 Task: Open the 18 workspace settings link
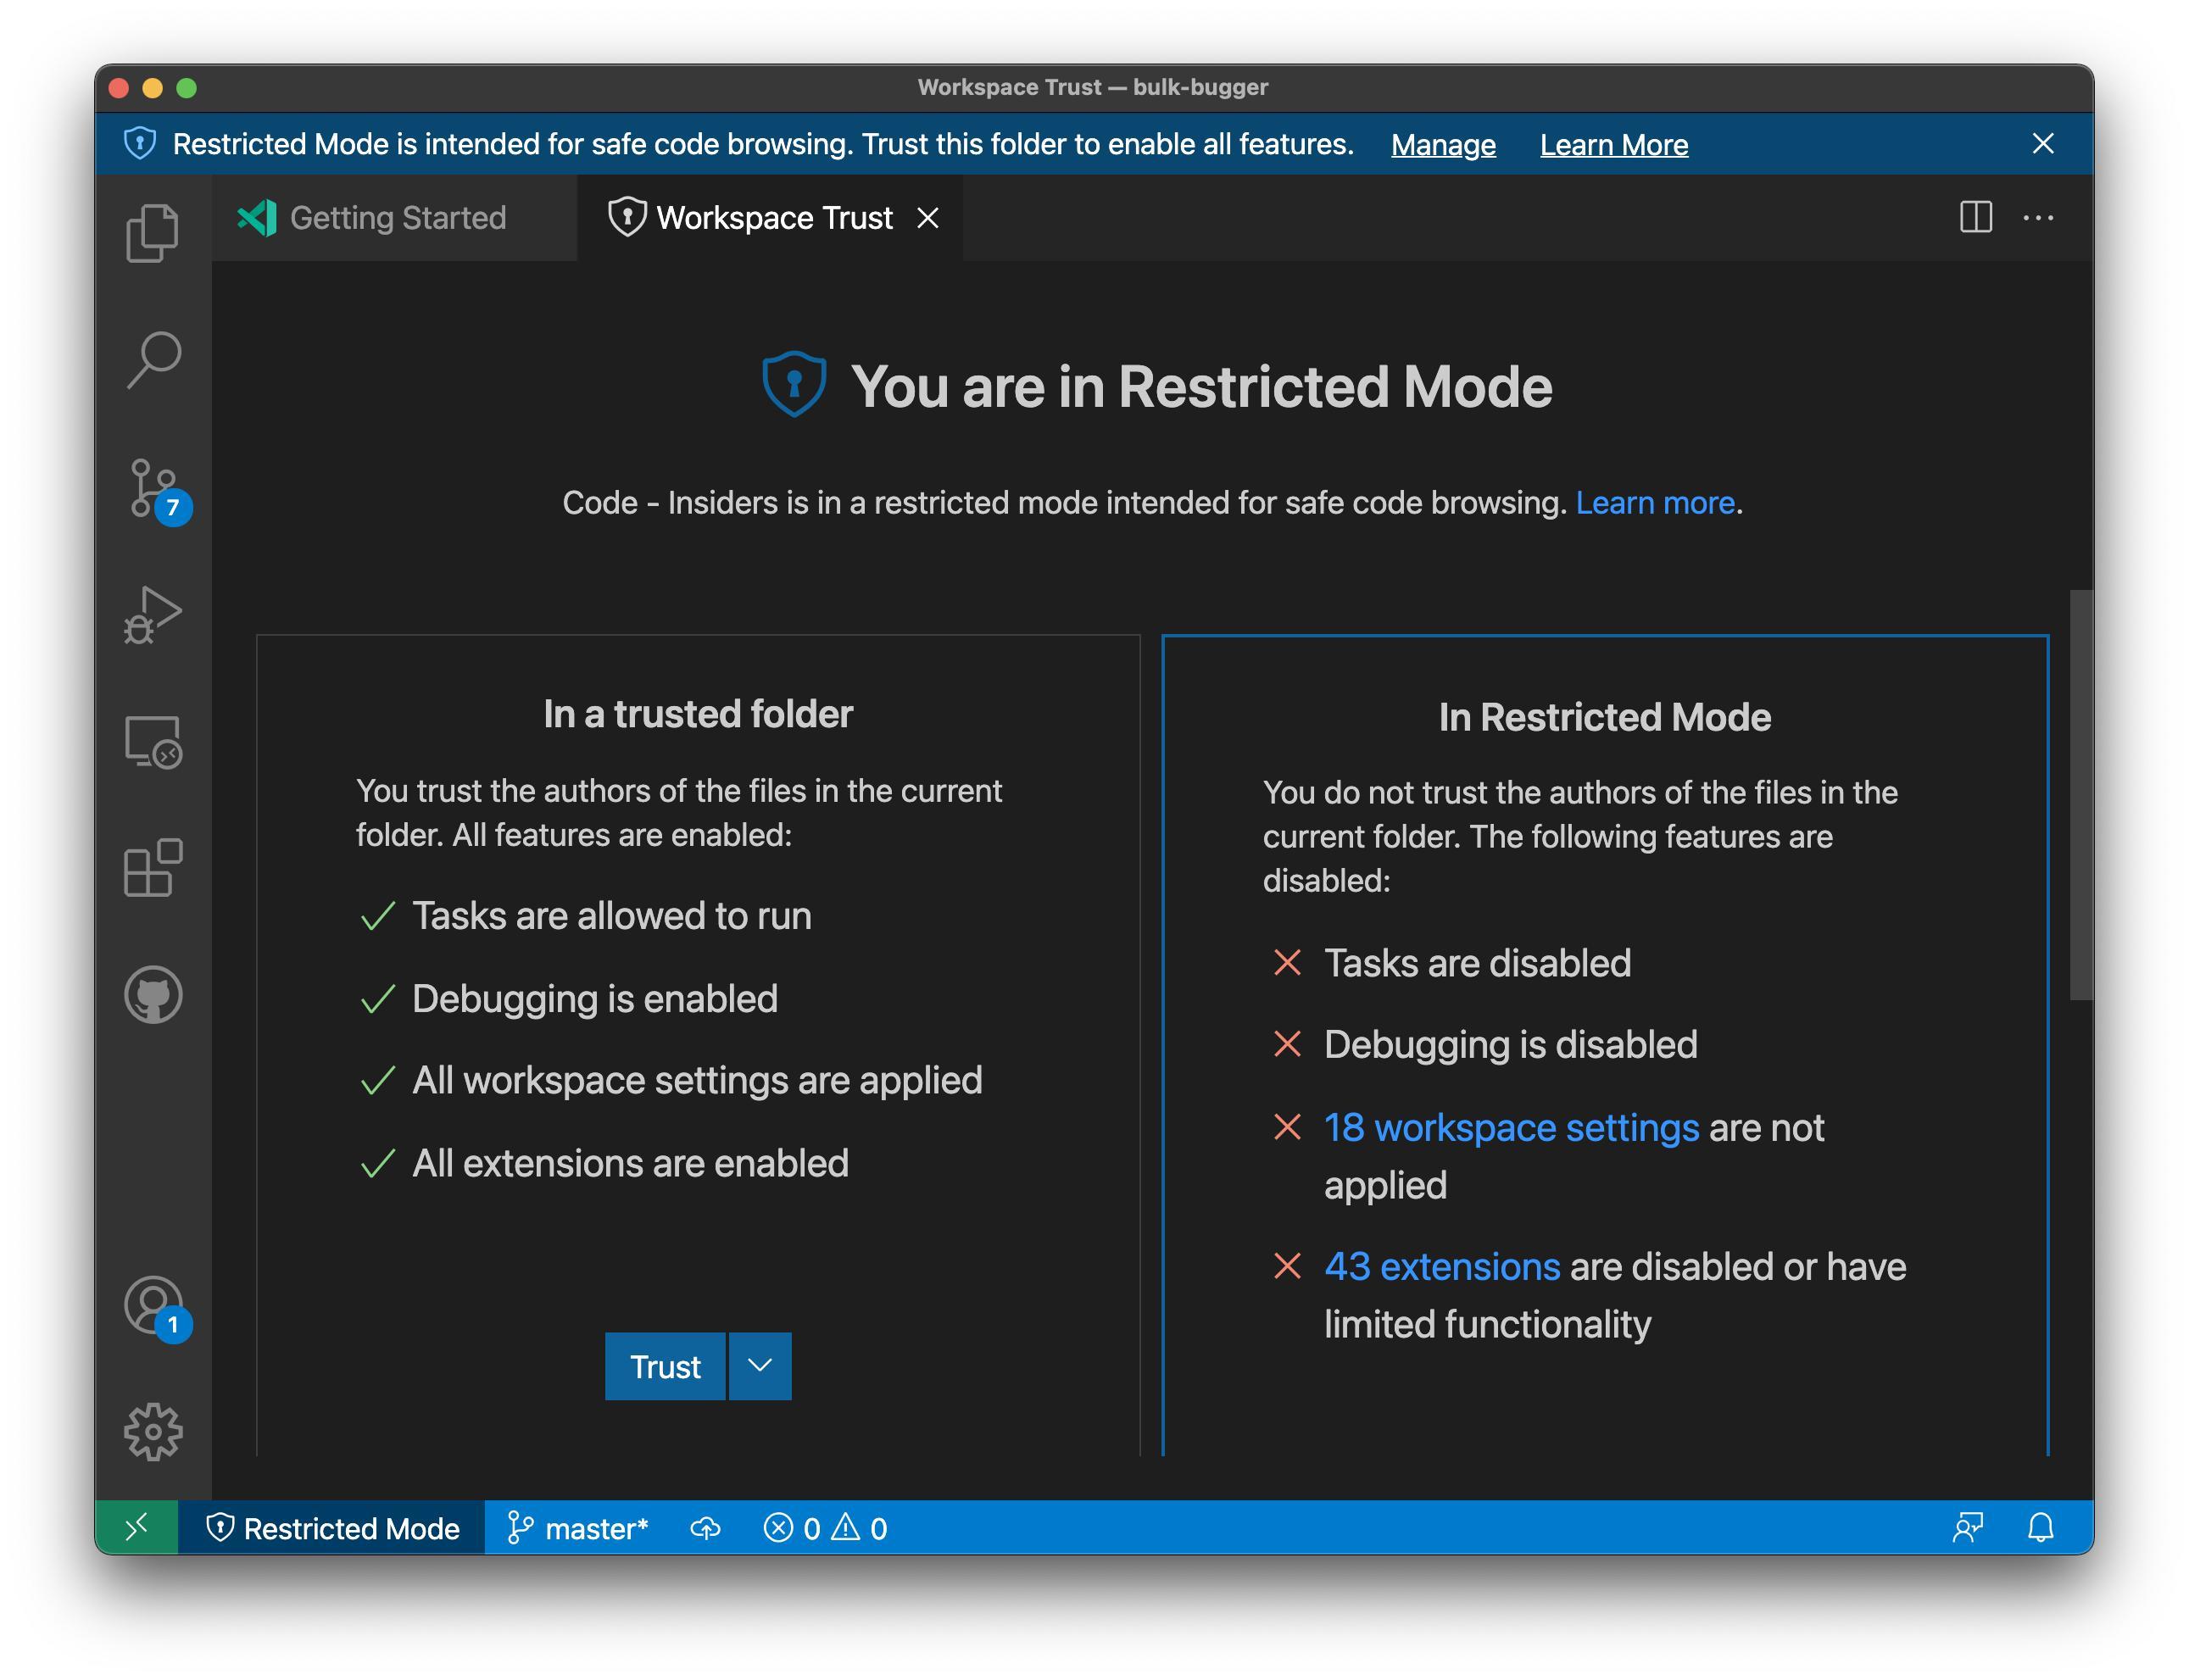click(x=1511, y=1127)
